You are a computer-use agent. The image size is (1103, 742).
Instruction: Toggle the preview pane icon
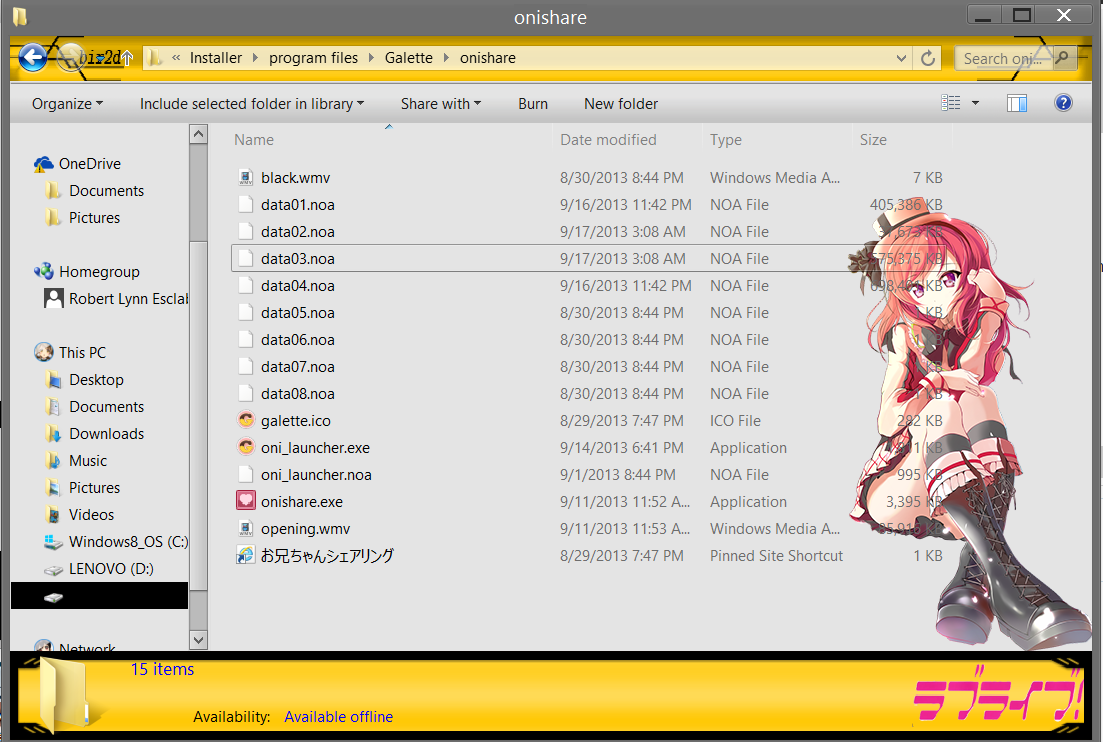(x=1016, y=103)
